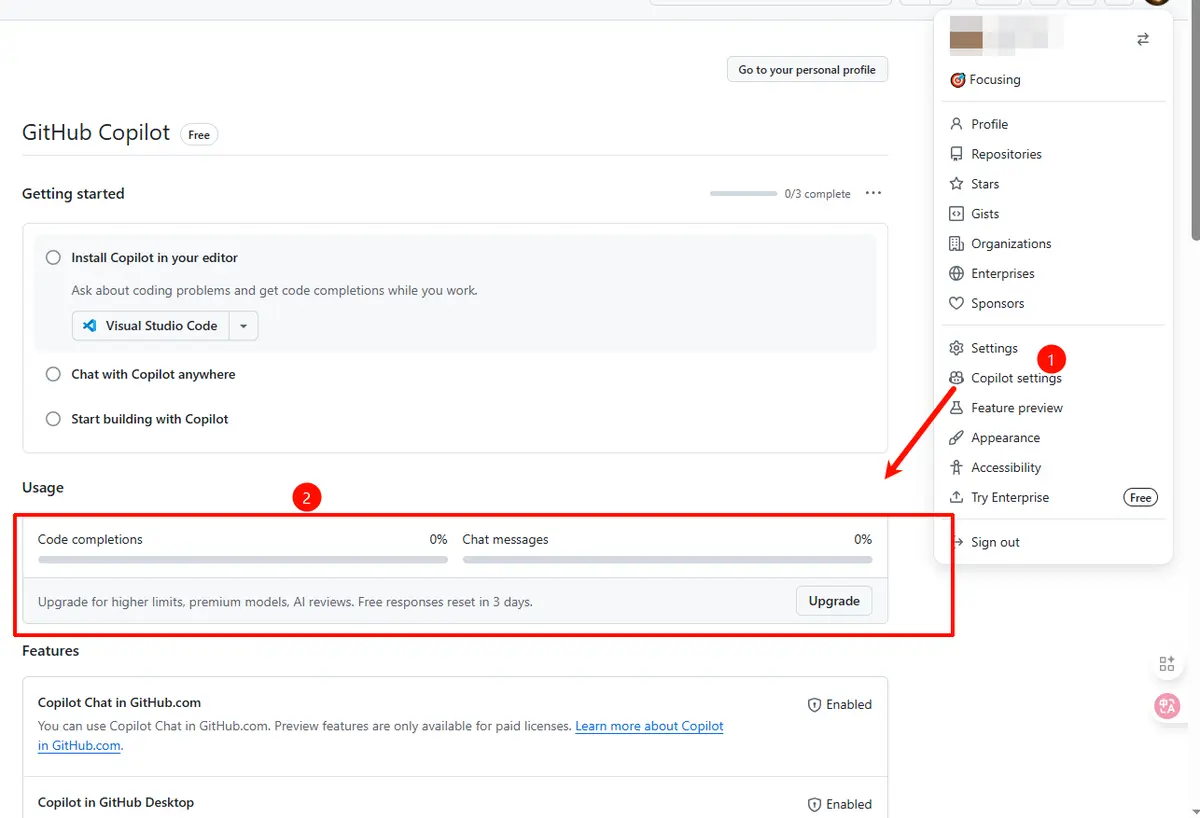
Task: Click the Features section heading
Action: click(50, 651)
